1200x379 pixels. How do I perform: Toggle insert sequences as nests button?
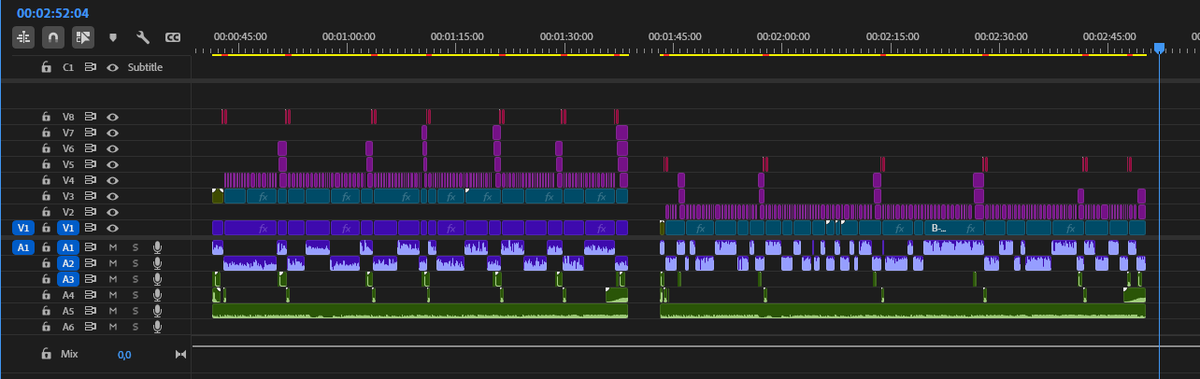pos(24,37)
